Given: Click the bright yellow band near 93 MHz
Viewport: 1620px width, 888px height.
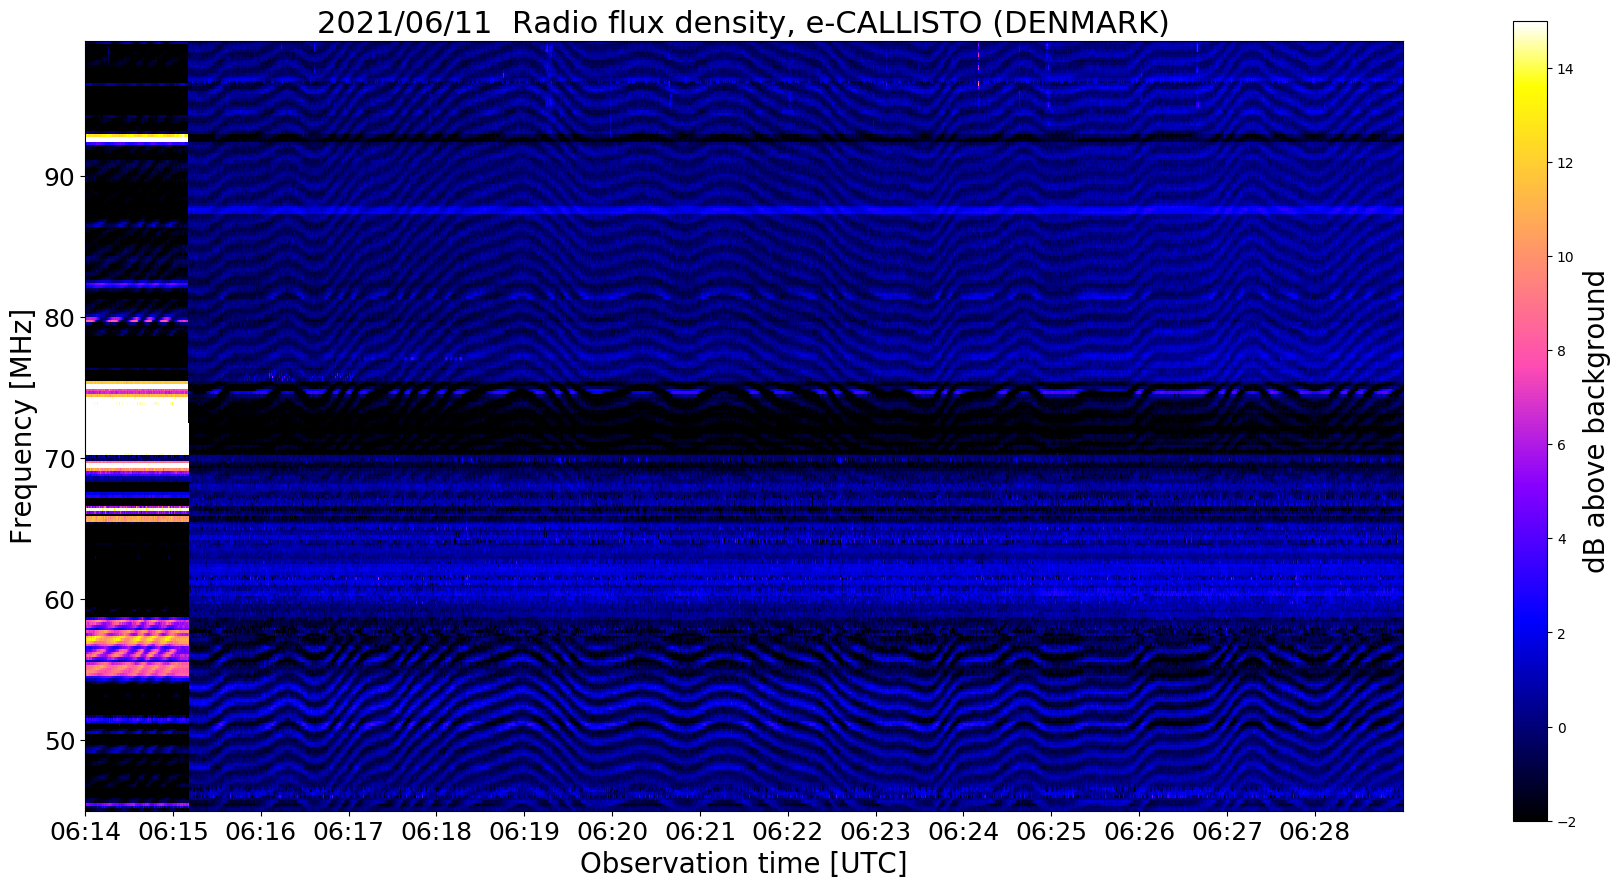Looking at the screenshot, I should [x=136, y=138].
